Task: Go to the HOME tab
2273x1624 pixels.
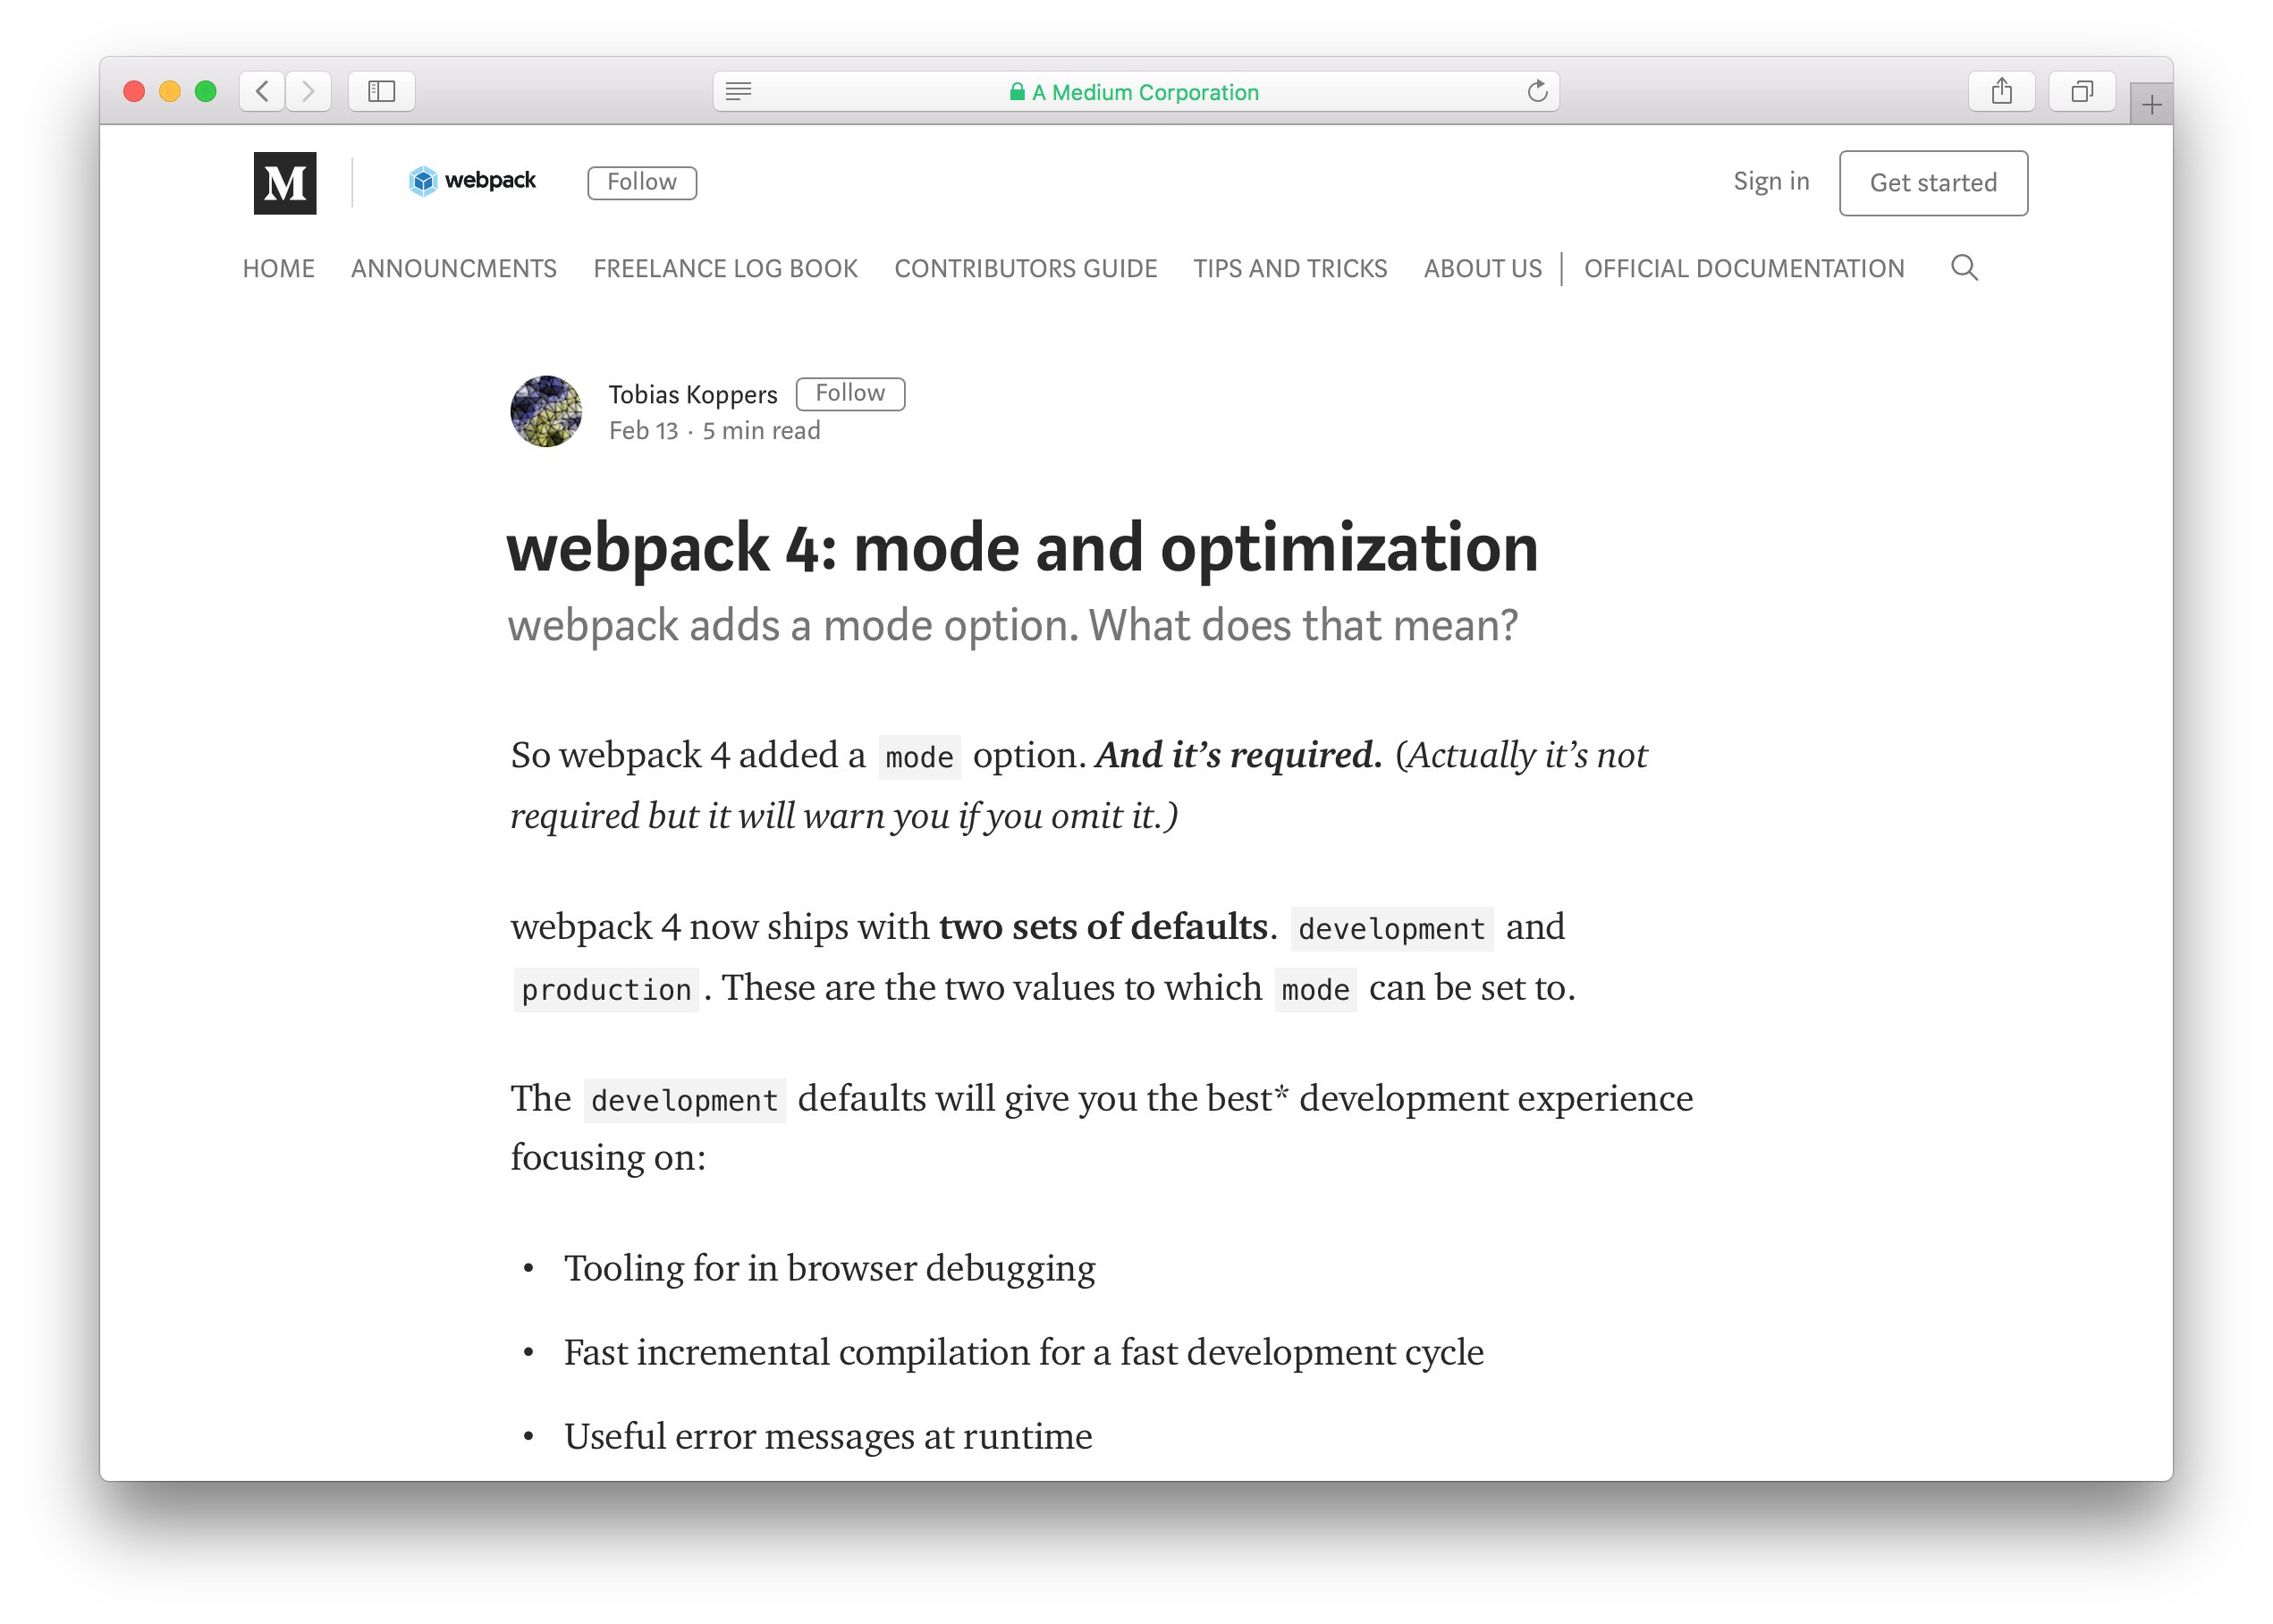Action: 279,268
